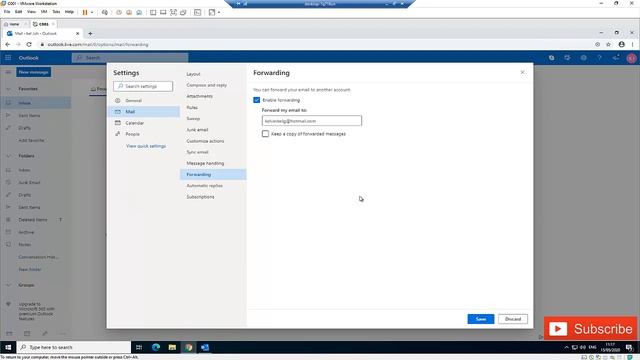
Task: Open the Outlook app launcher grid
Action: point(8,58)
